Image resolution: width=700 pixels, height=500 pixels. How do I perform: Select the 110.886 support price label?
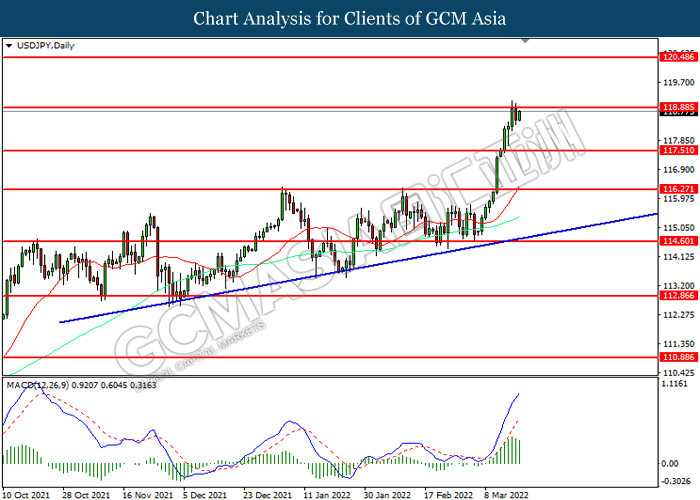click(x=678, y=357)
